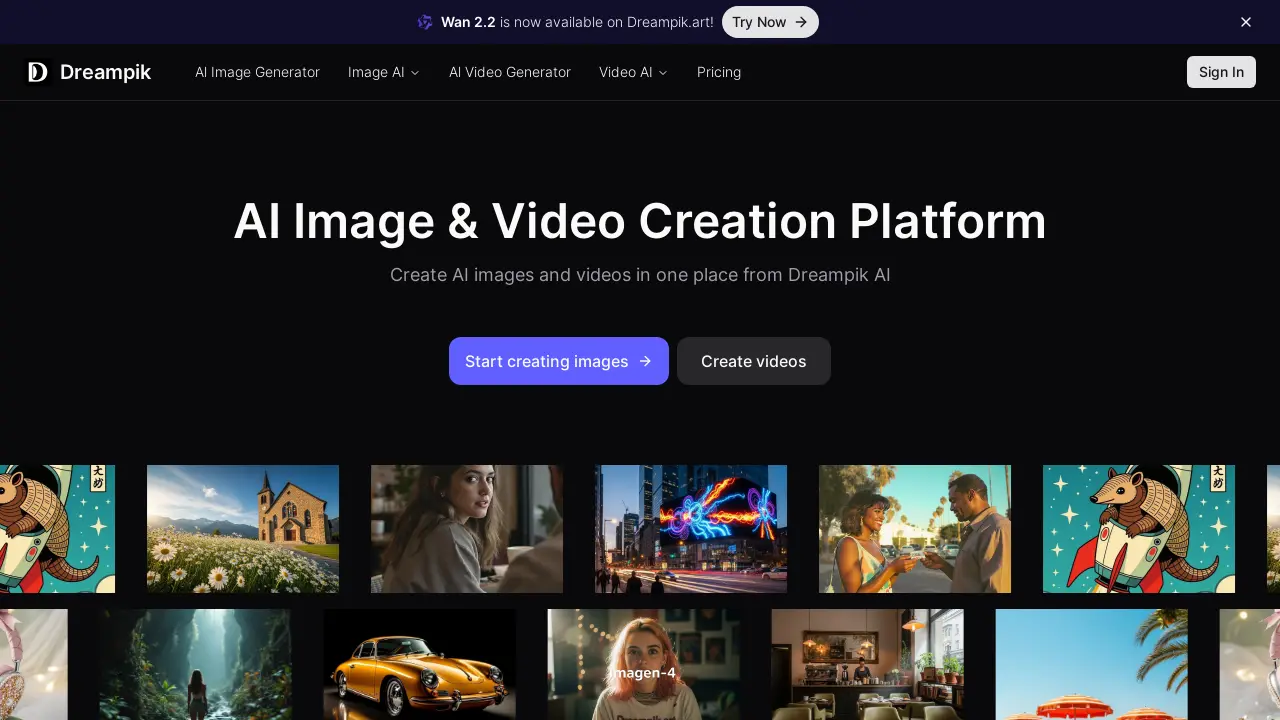This screenshot has width=1280, height=720.
Task: Open the jungle waterfall thumbnail
Action: [195, 665]
